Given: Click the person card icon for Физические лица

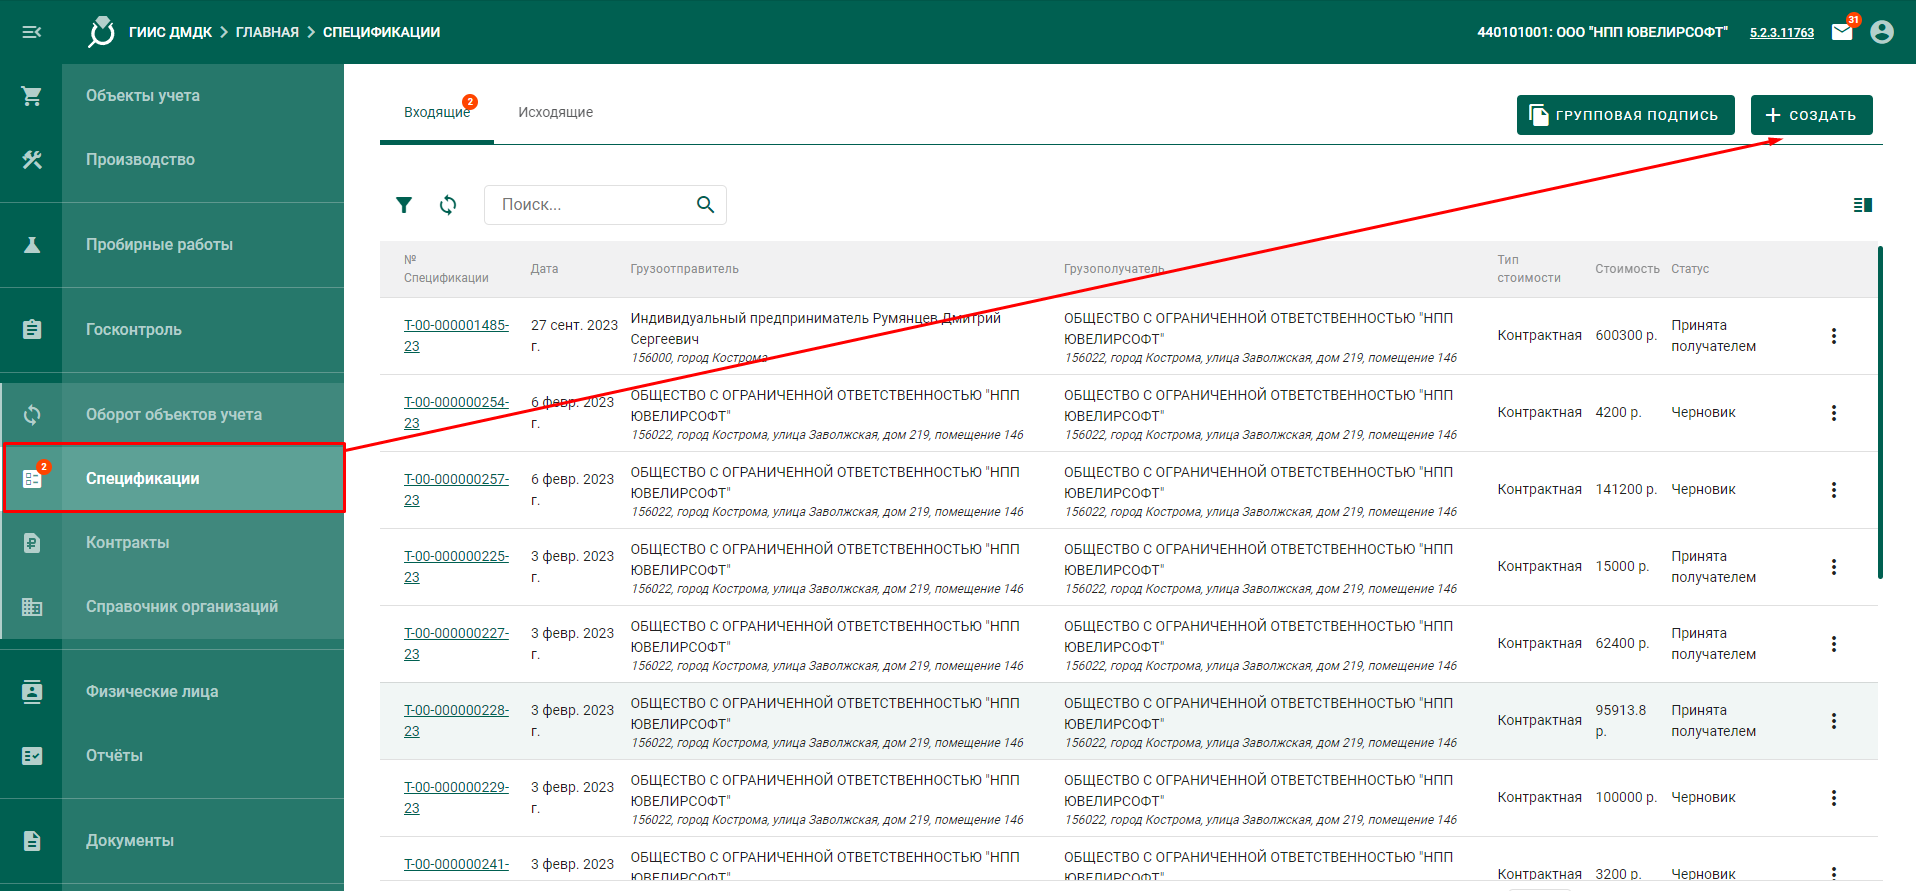Looking at the screenshot, I should (x=32, y=692).
